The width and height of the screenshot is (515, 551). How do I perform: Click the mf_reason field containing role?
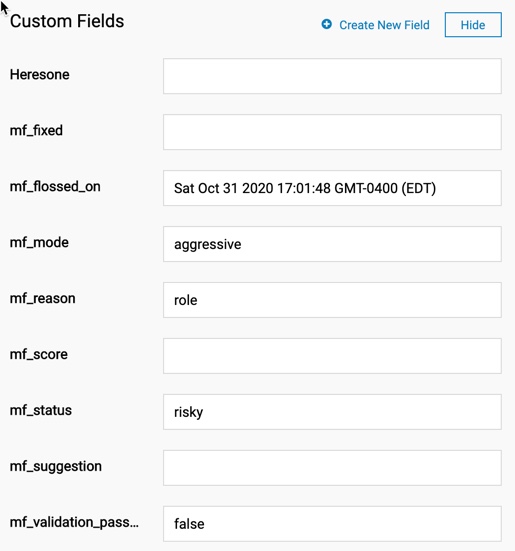pos(332,300)
